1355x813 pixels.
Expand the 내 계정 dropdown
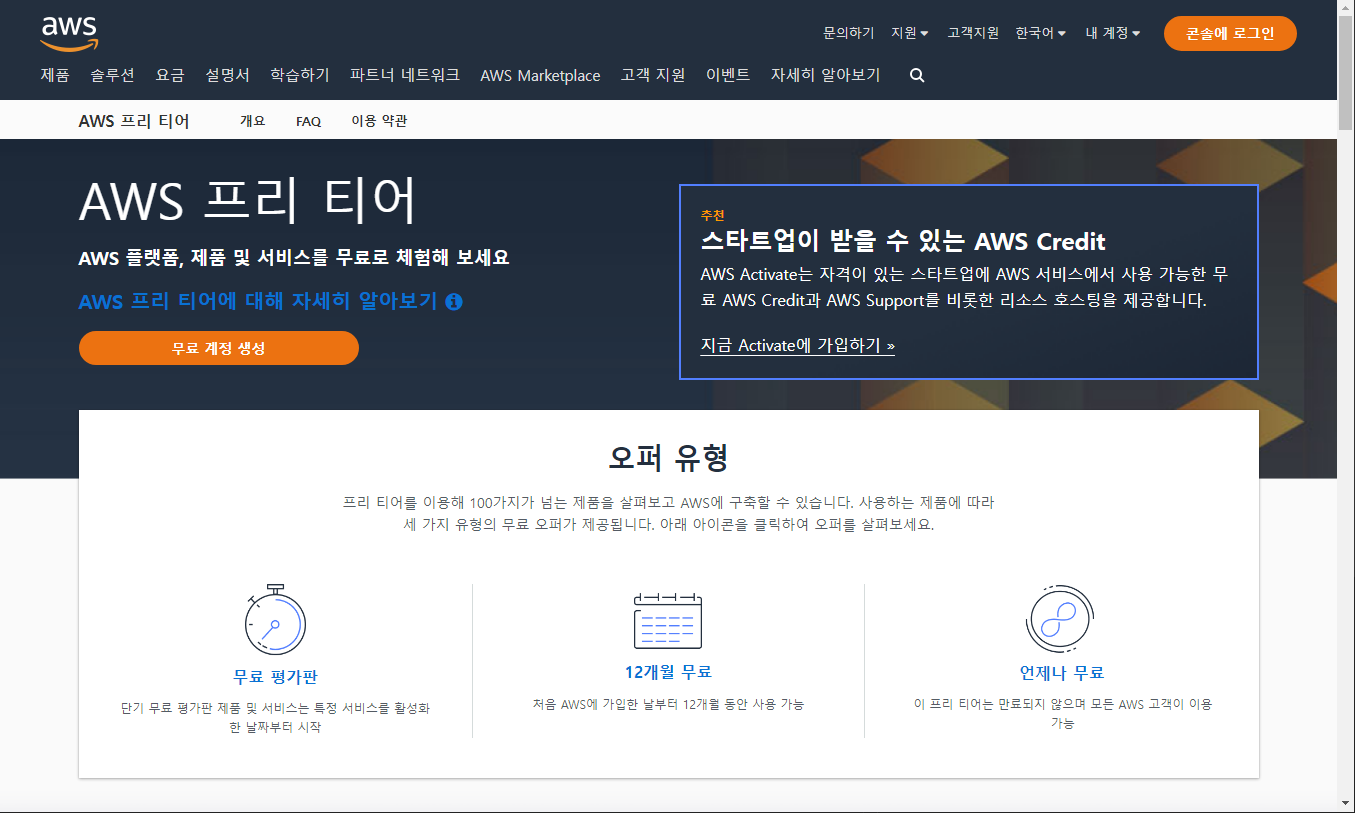click(x=1113, y=33)
